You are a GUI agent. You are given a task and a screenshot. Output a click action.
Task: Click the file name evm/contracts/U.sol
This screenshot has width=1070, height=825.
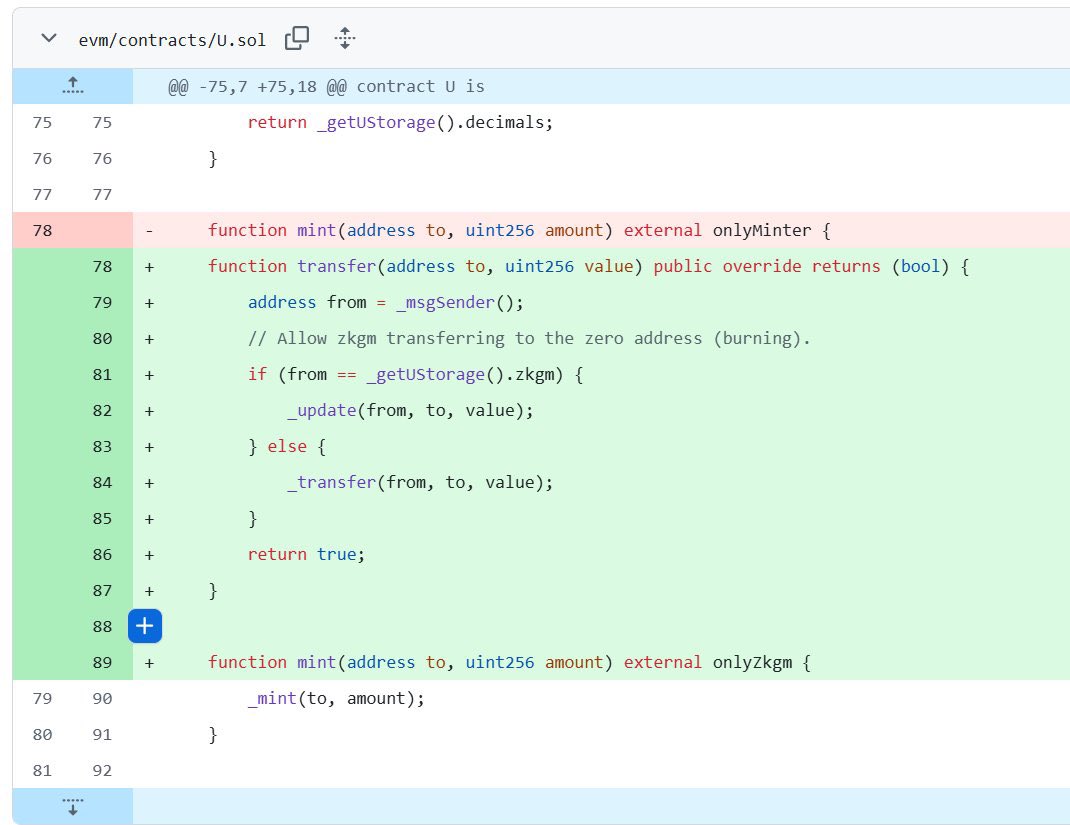tap(172, 40)
